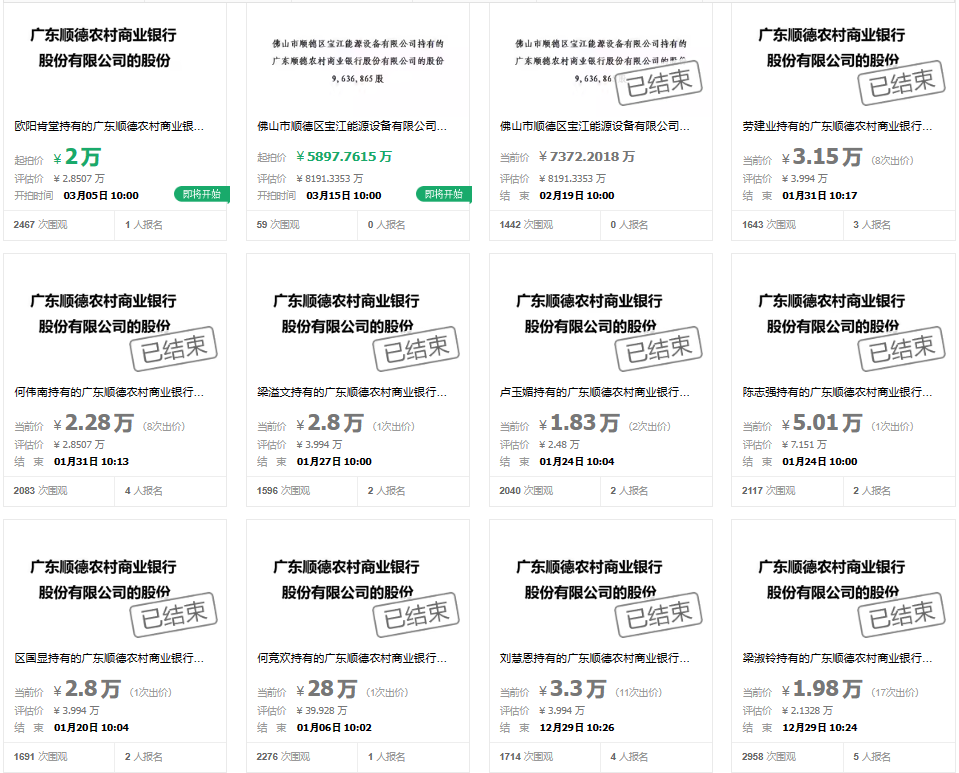Click starting price ¥2万
Image resolution: width=959 pixels, height=773 pixels.
[x=77, y=157]
